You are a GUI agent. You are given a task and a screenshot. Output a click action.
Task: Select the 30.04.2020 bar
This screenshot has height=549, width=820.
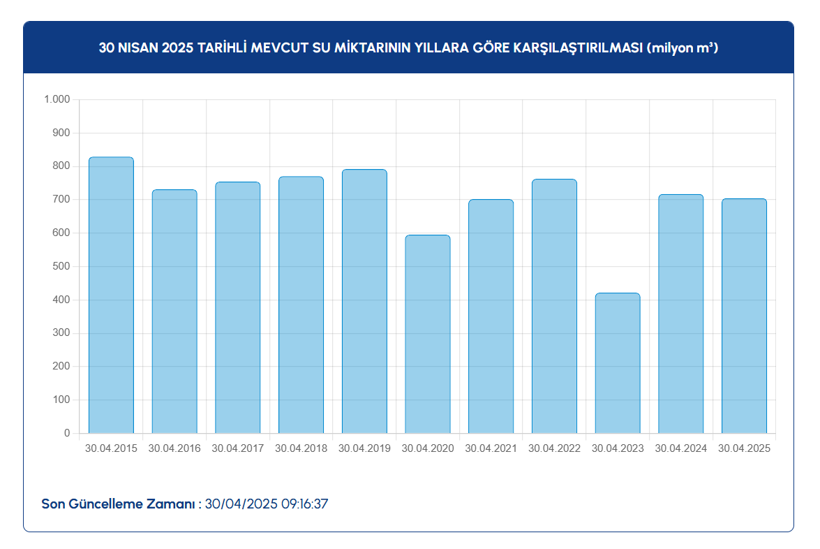tap(428, 334)
